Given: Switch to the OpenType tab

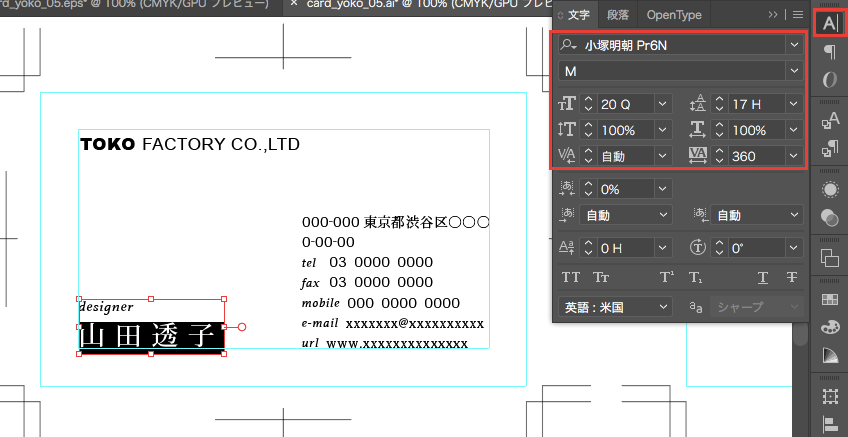Looking at the screenshot, I should pos(673,15).
